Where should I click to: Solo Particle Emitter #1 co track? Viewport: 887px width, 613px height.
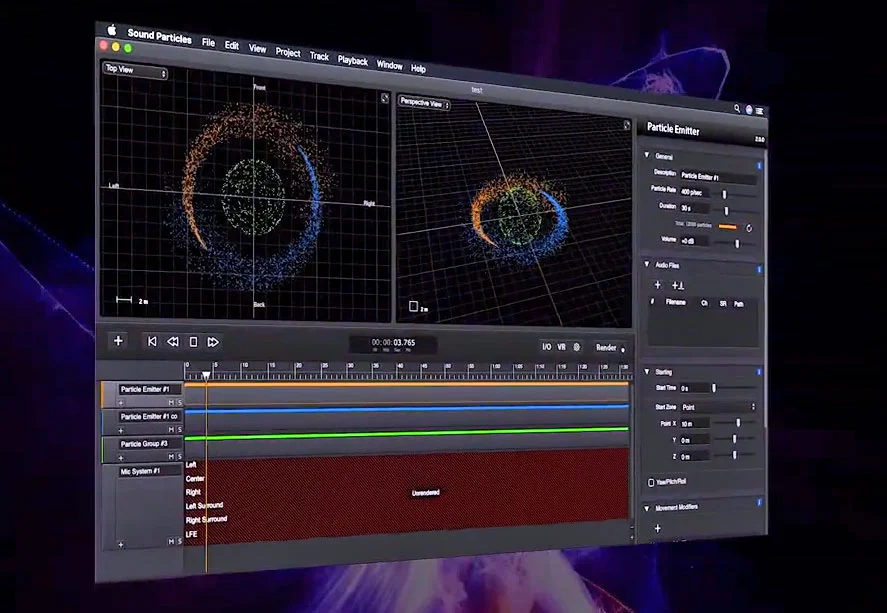coord(180,430)
